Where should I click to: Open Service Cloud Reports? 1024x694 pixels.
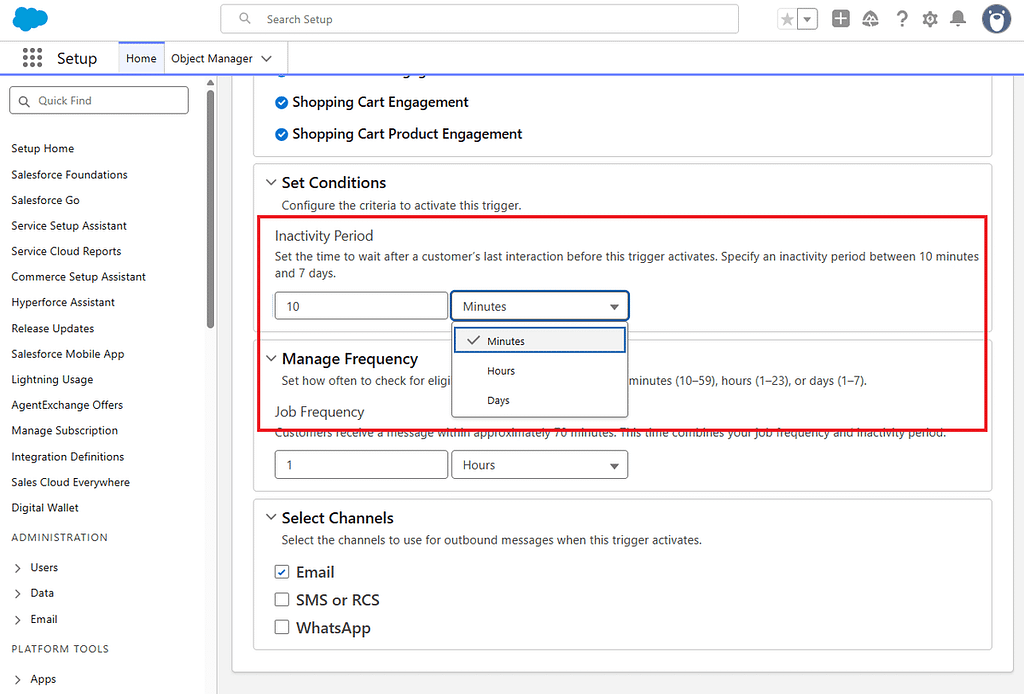pos(66,251)
